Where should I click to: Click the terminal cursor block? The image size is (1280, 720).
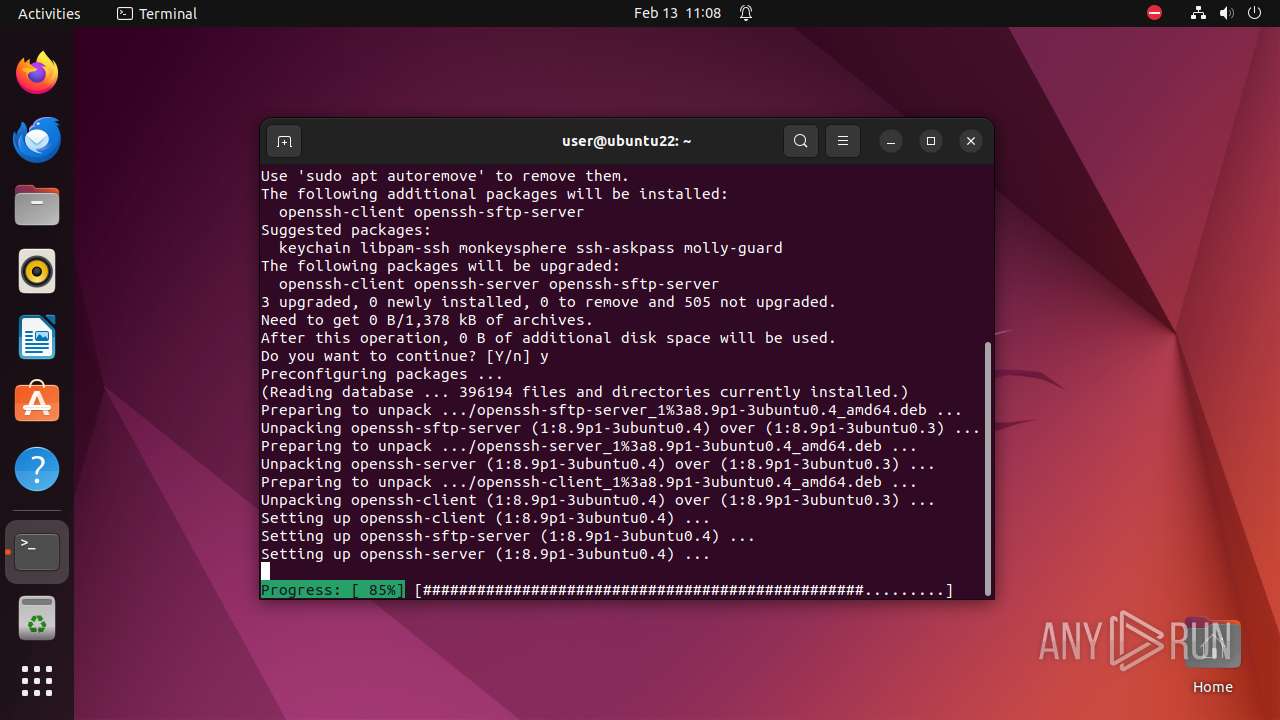(266, 572)
